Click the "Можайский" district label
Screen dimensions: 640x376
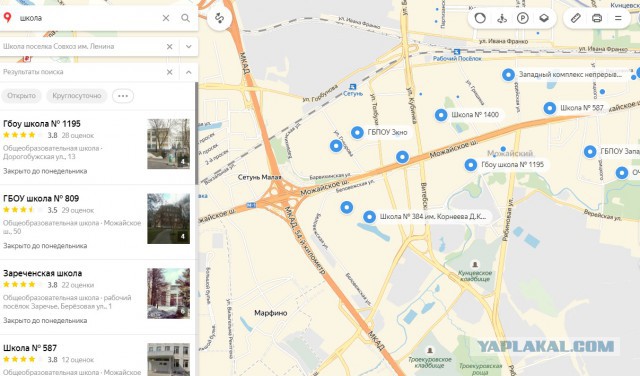(x=510, y=154)
